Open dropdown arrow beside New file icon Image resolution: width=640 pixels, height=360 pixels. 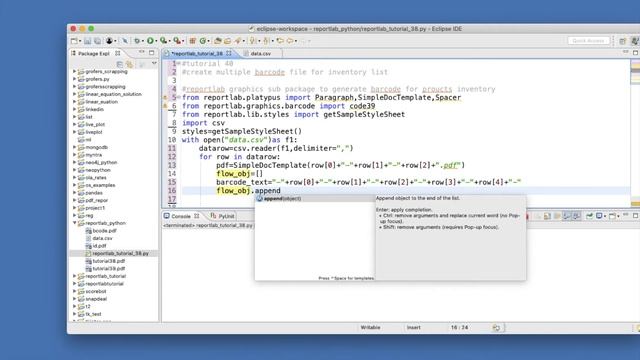(x=80, y=41)
